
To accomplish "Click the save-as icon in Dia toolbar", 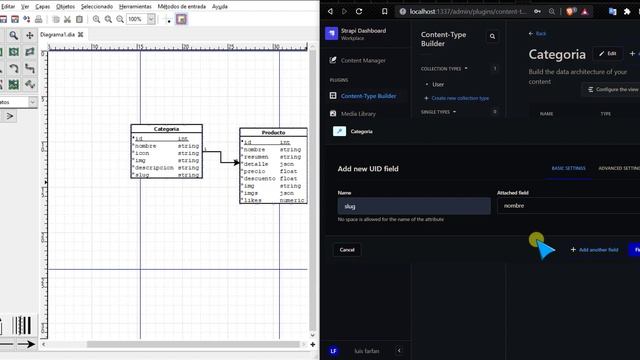I will (x=15, y=19).
